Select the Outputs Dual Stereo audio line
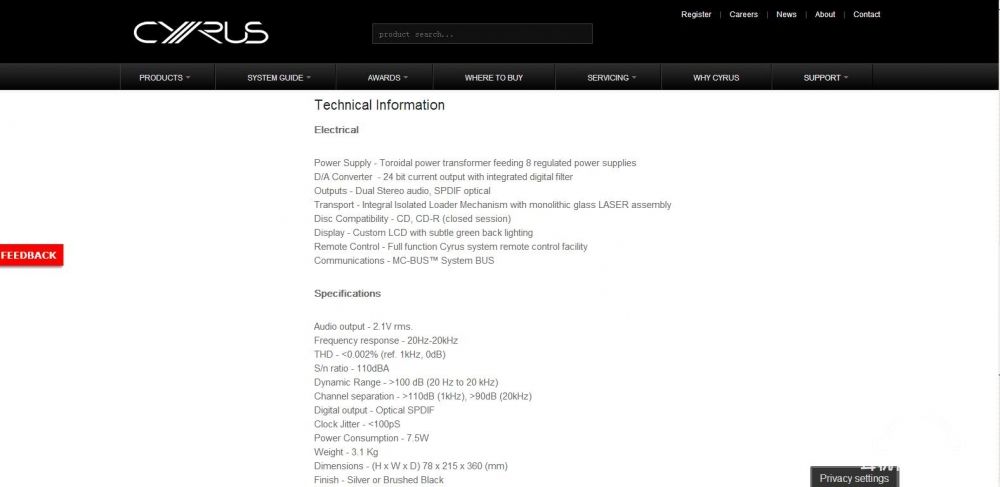The image size is (1000, 487). (x=402, y=191)
